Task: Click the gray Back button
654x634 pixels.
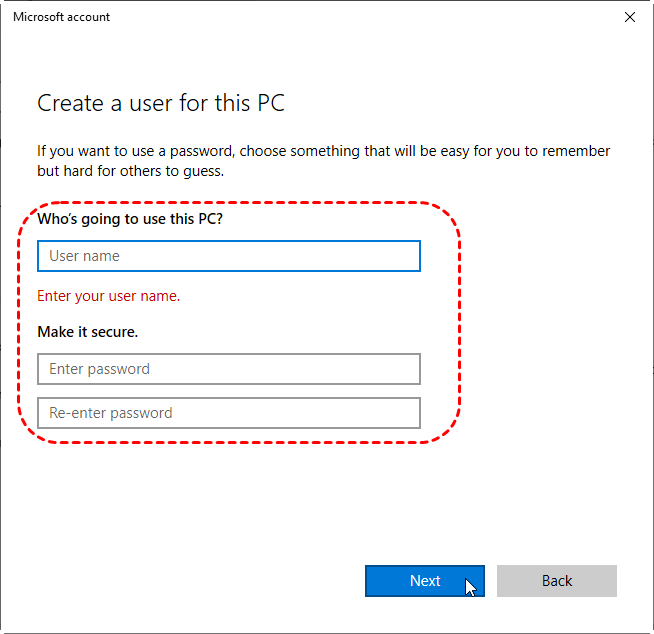Action: (556, 581)
